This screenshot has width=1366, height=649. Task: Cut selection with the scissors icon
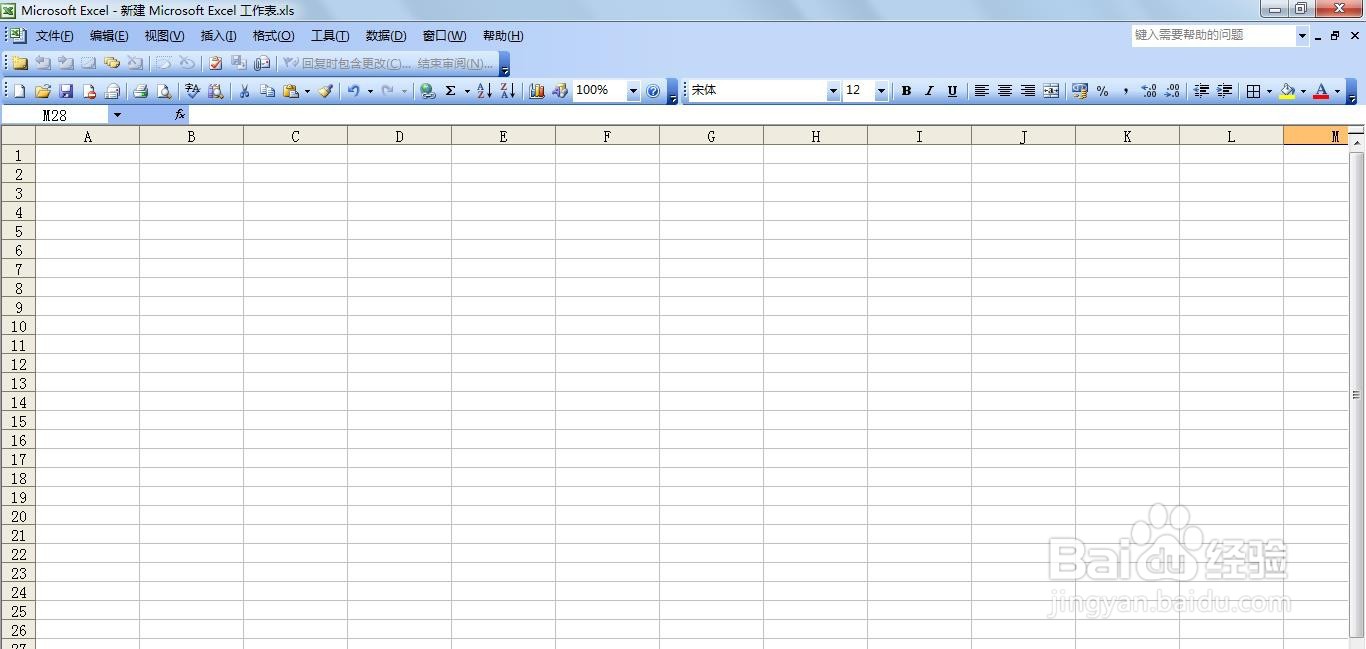coord(244,91)
